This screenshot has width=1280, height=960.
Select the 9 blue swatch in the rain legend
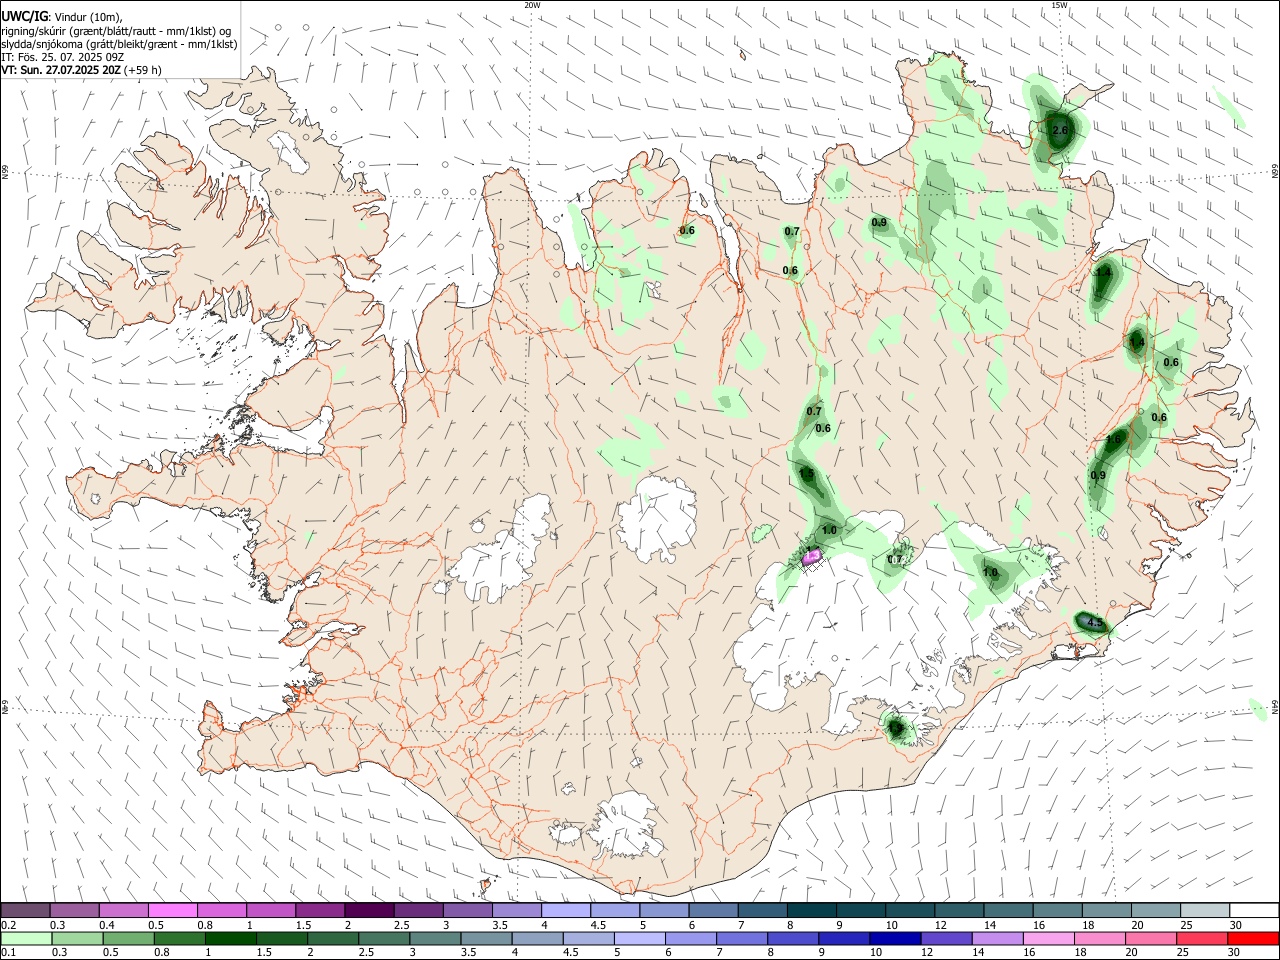[844, 938]
